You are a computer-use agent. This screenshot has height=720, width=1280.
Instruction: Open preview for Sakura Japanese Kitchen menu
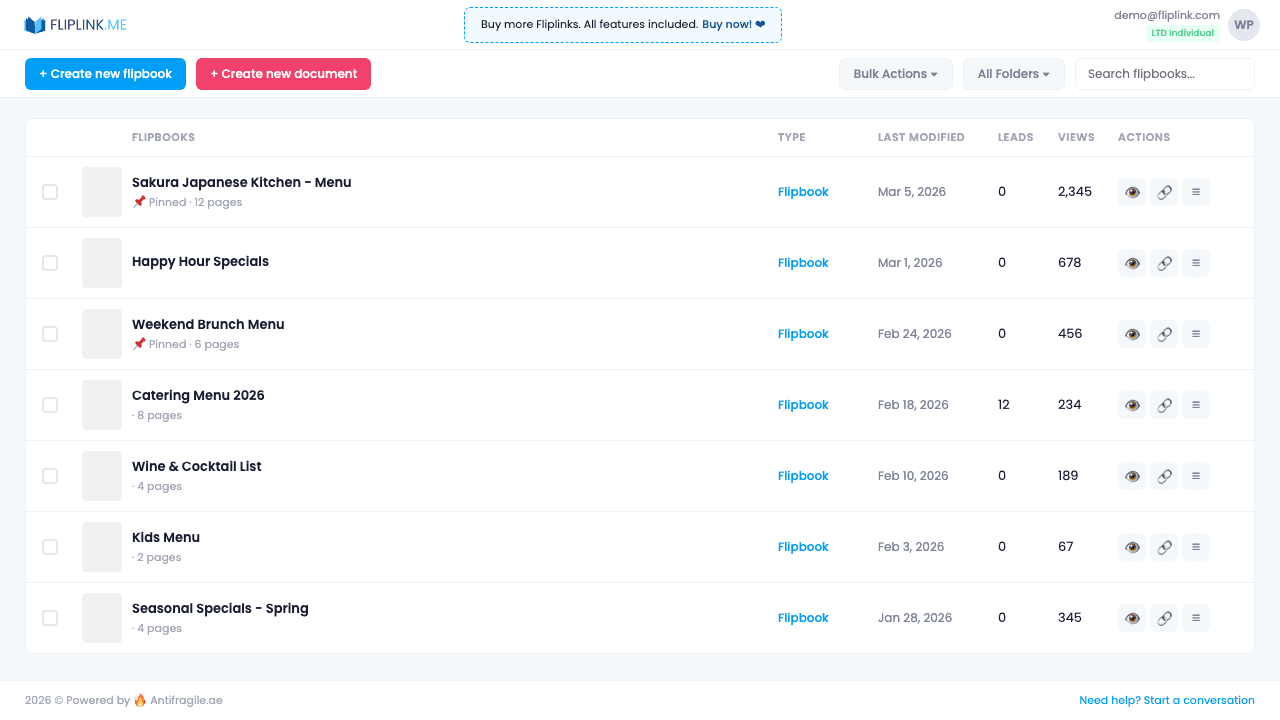tap(1131, 191)
